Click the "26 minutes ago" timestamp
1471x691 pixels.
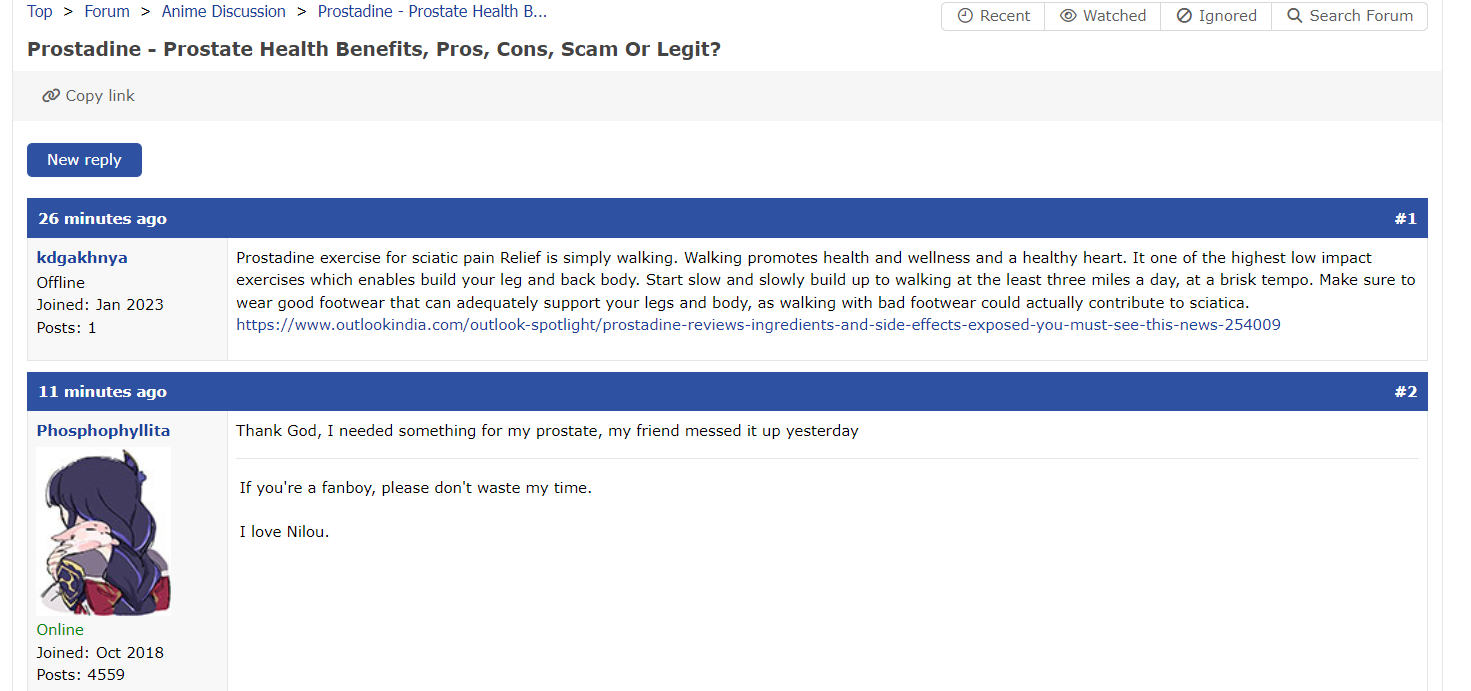click(102, 219)
